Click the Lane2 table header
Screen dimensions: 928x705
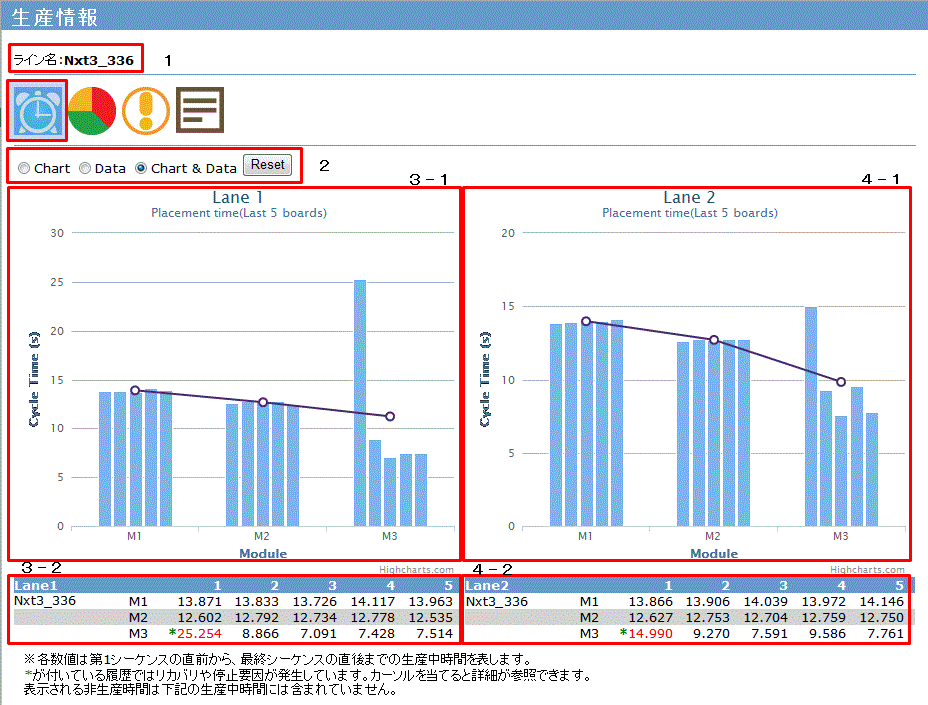(488, 585)
